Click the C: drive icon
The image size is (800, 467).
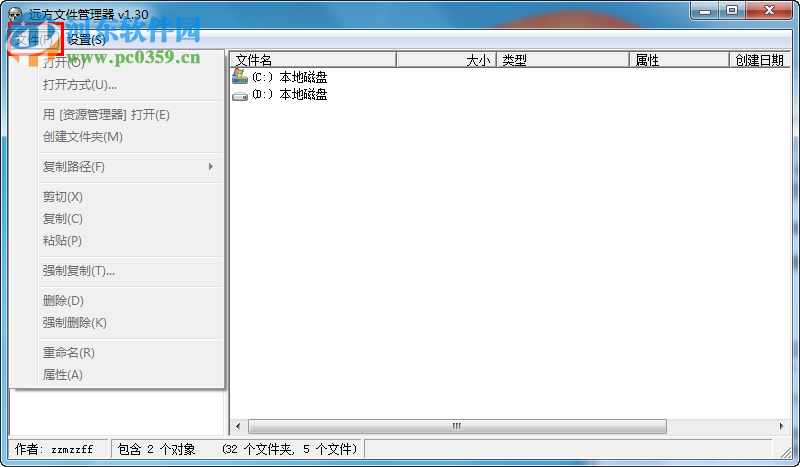pos(240,77)
